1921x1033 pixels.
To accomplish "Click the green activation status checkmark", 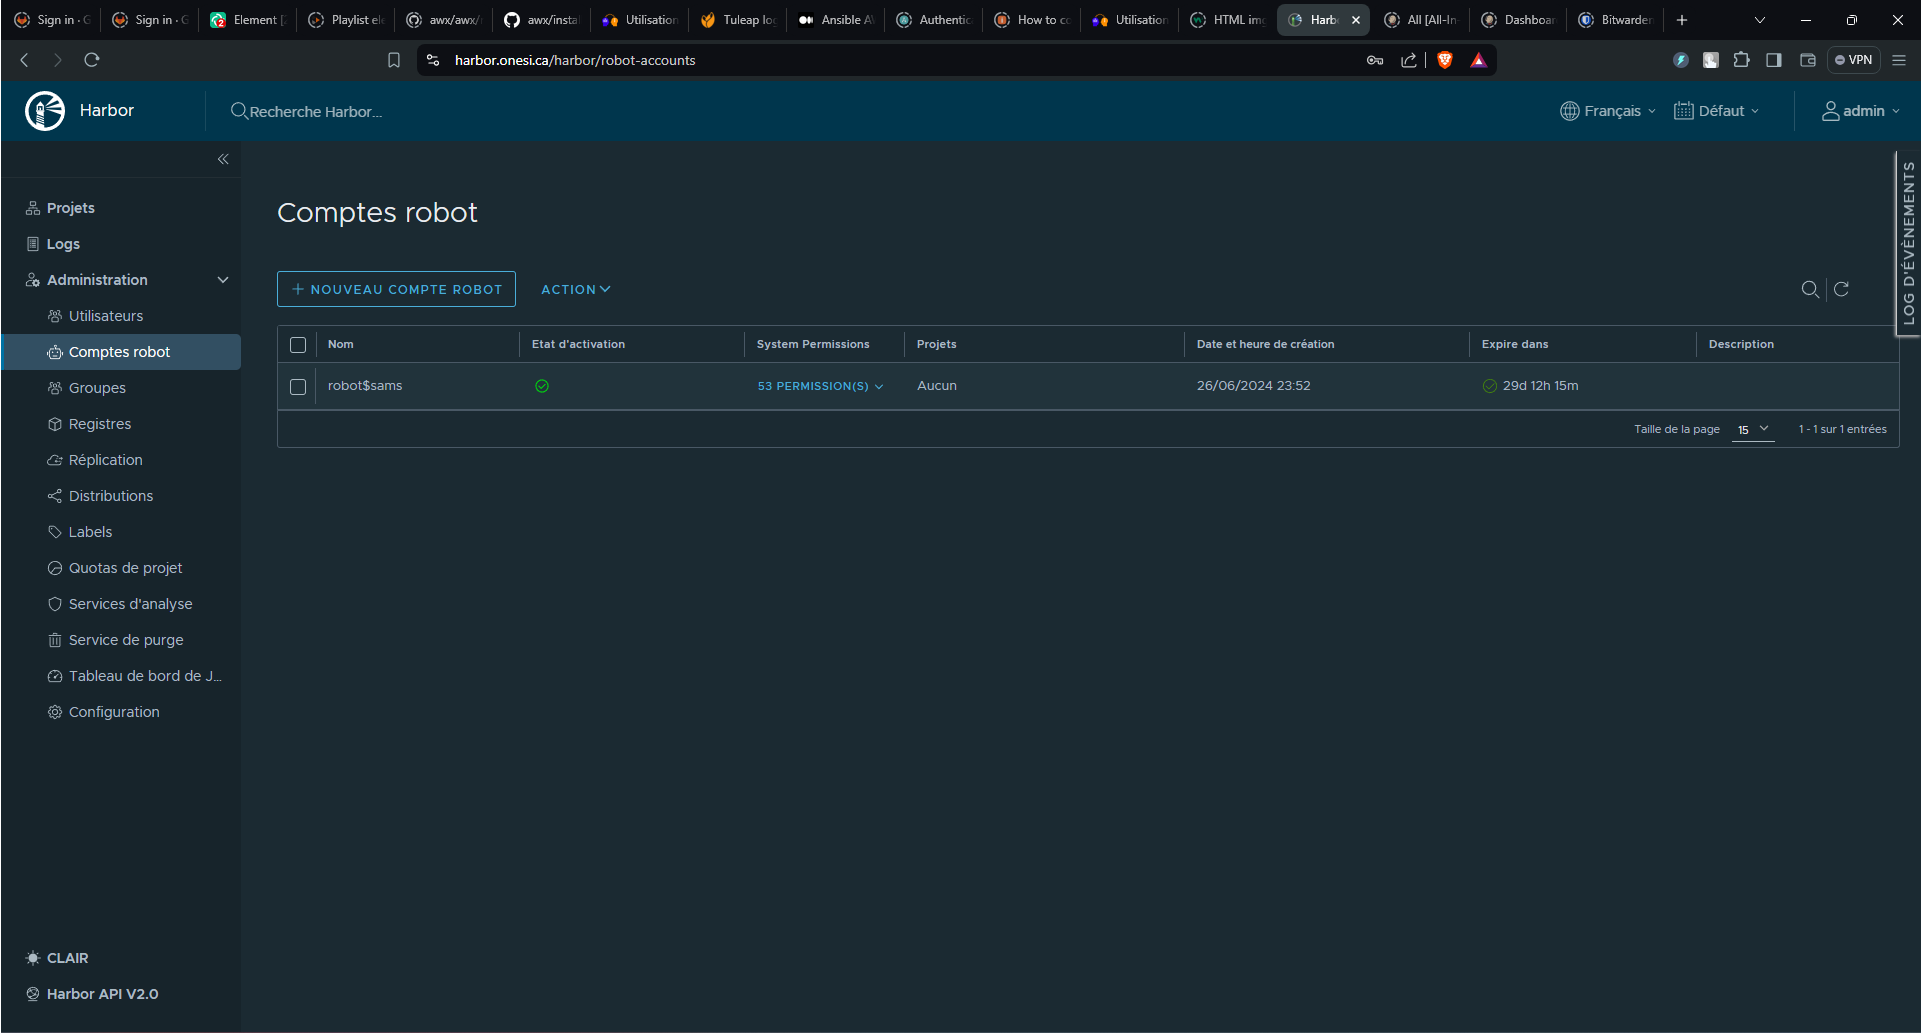I will pos(542,386).
